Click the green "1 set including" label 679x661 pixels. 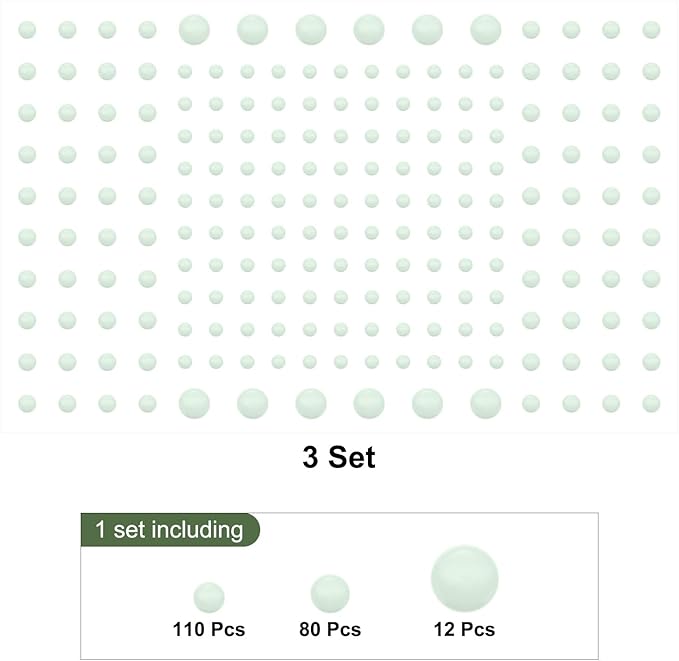pyautogui.click(x=169, y=530)
